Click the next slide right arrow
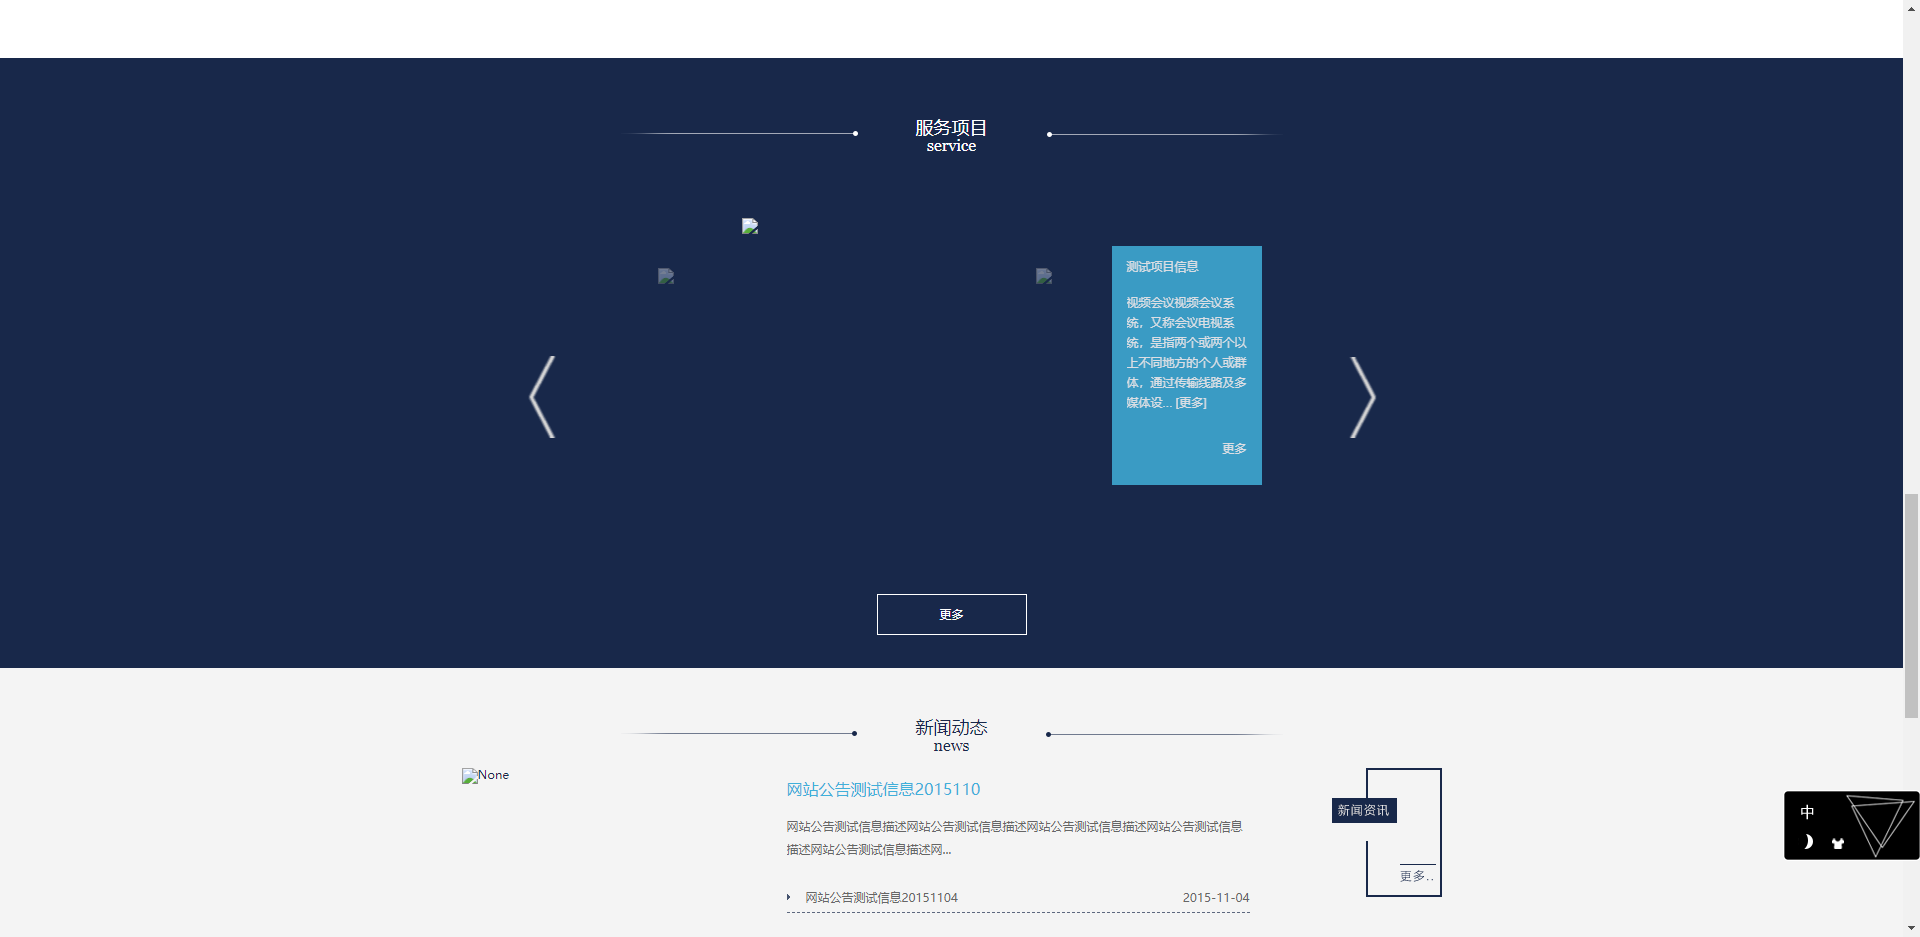Viewport: 1920px width, 937px height. click(x=1362, y=397)
